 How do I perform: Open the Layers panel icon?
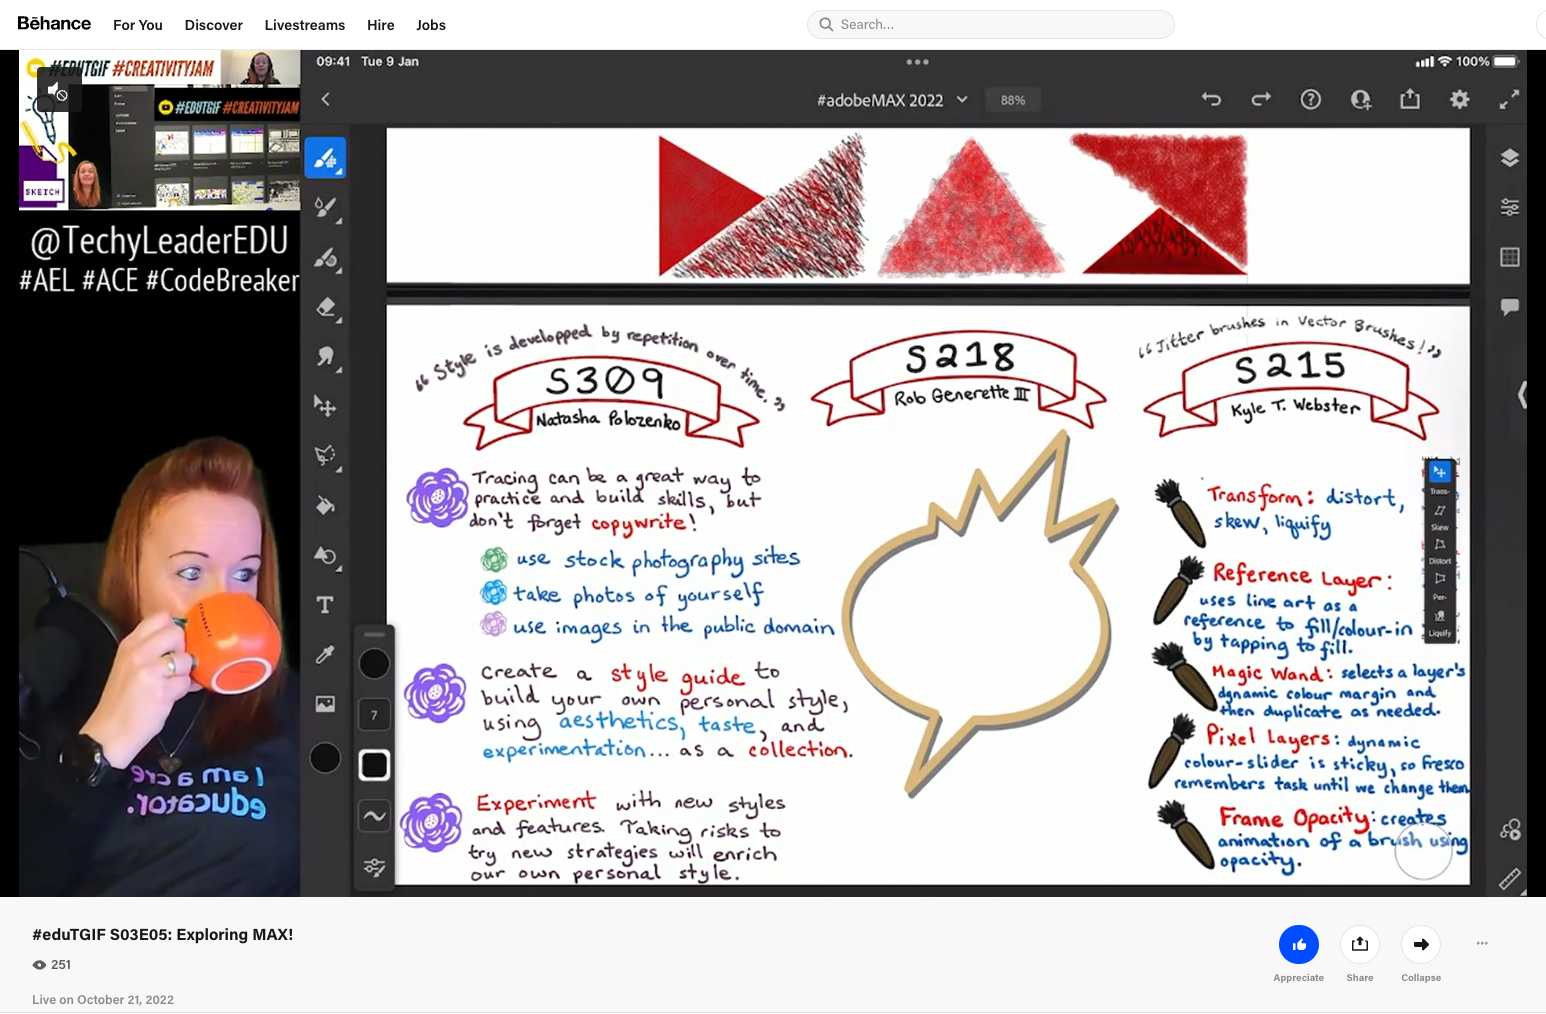[1510, 158]
